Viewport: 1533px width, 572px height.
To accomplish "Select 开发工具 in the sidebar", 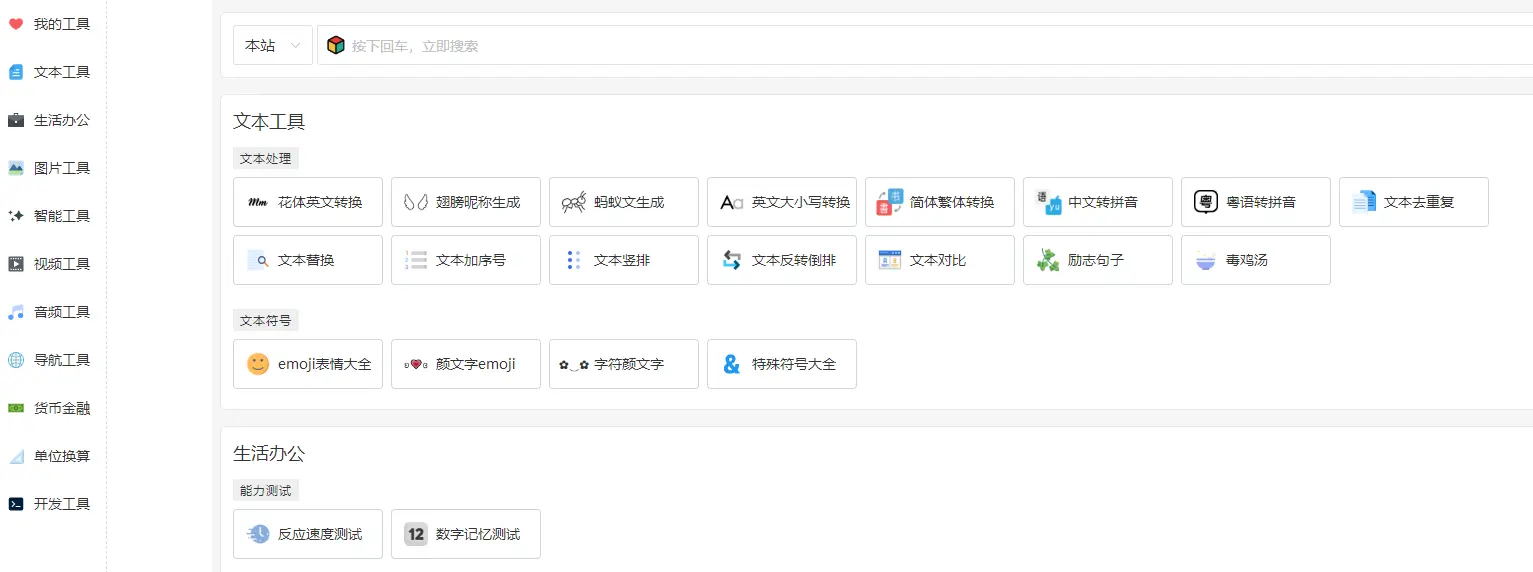I will pyautogui.click(x=62, y=504).
